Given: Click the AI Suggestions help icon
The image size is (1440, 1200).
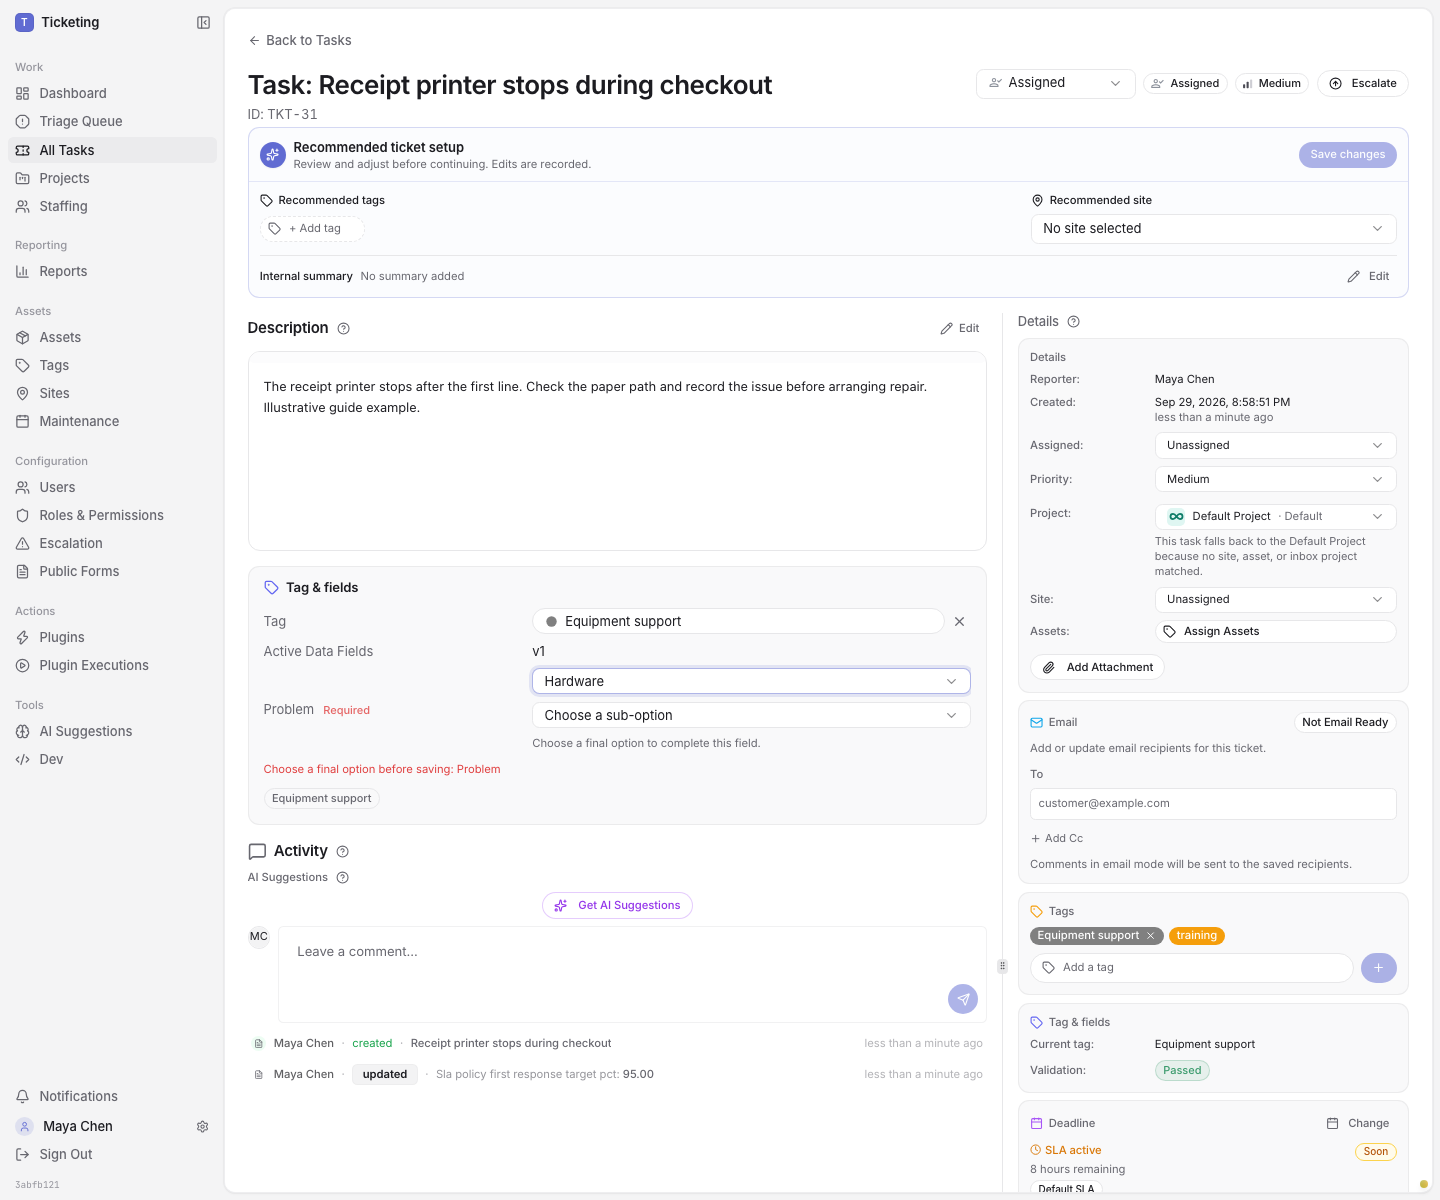Looking at the screenshot, I should tap(343, 877).
